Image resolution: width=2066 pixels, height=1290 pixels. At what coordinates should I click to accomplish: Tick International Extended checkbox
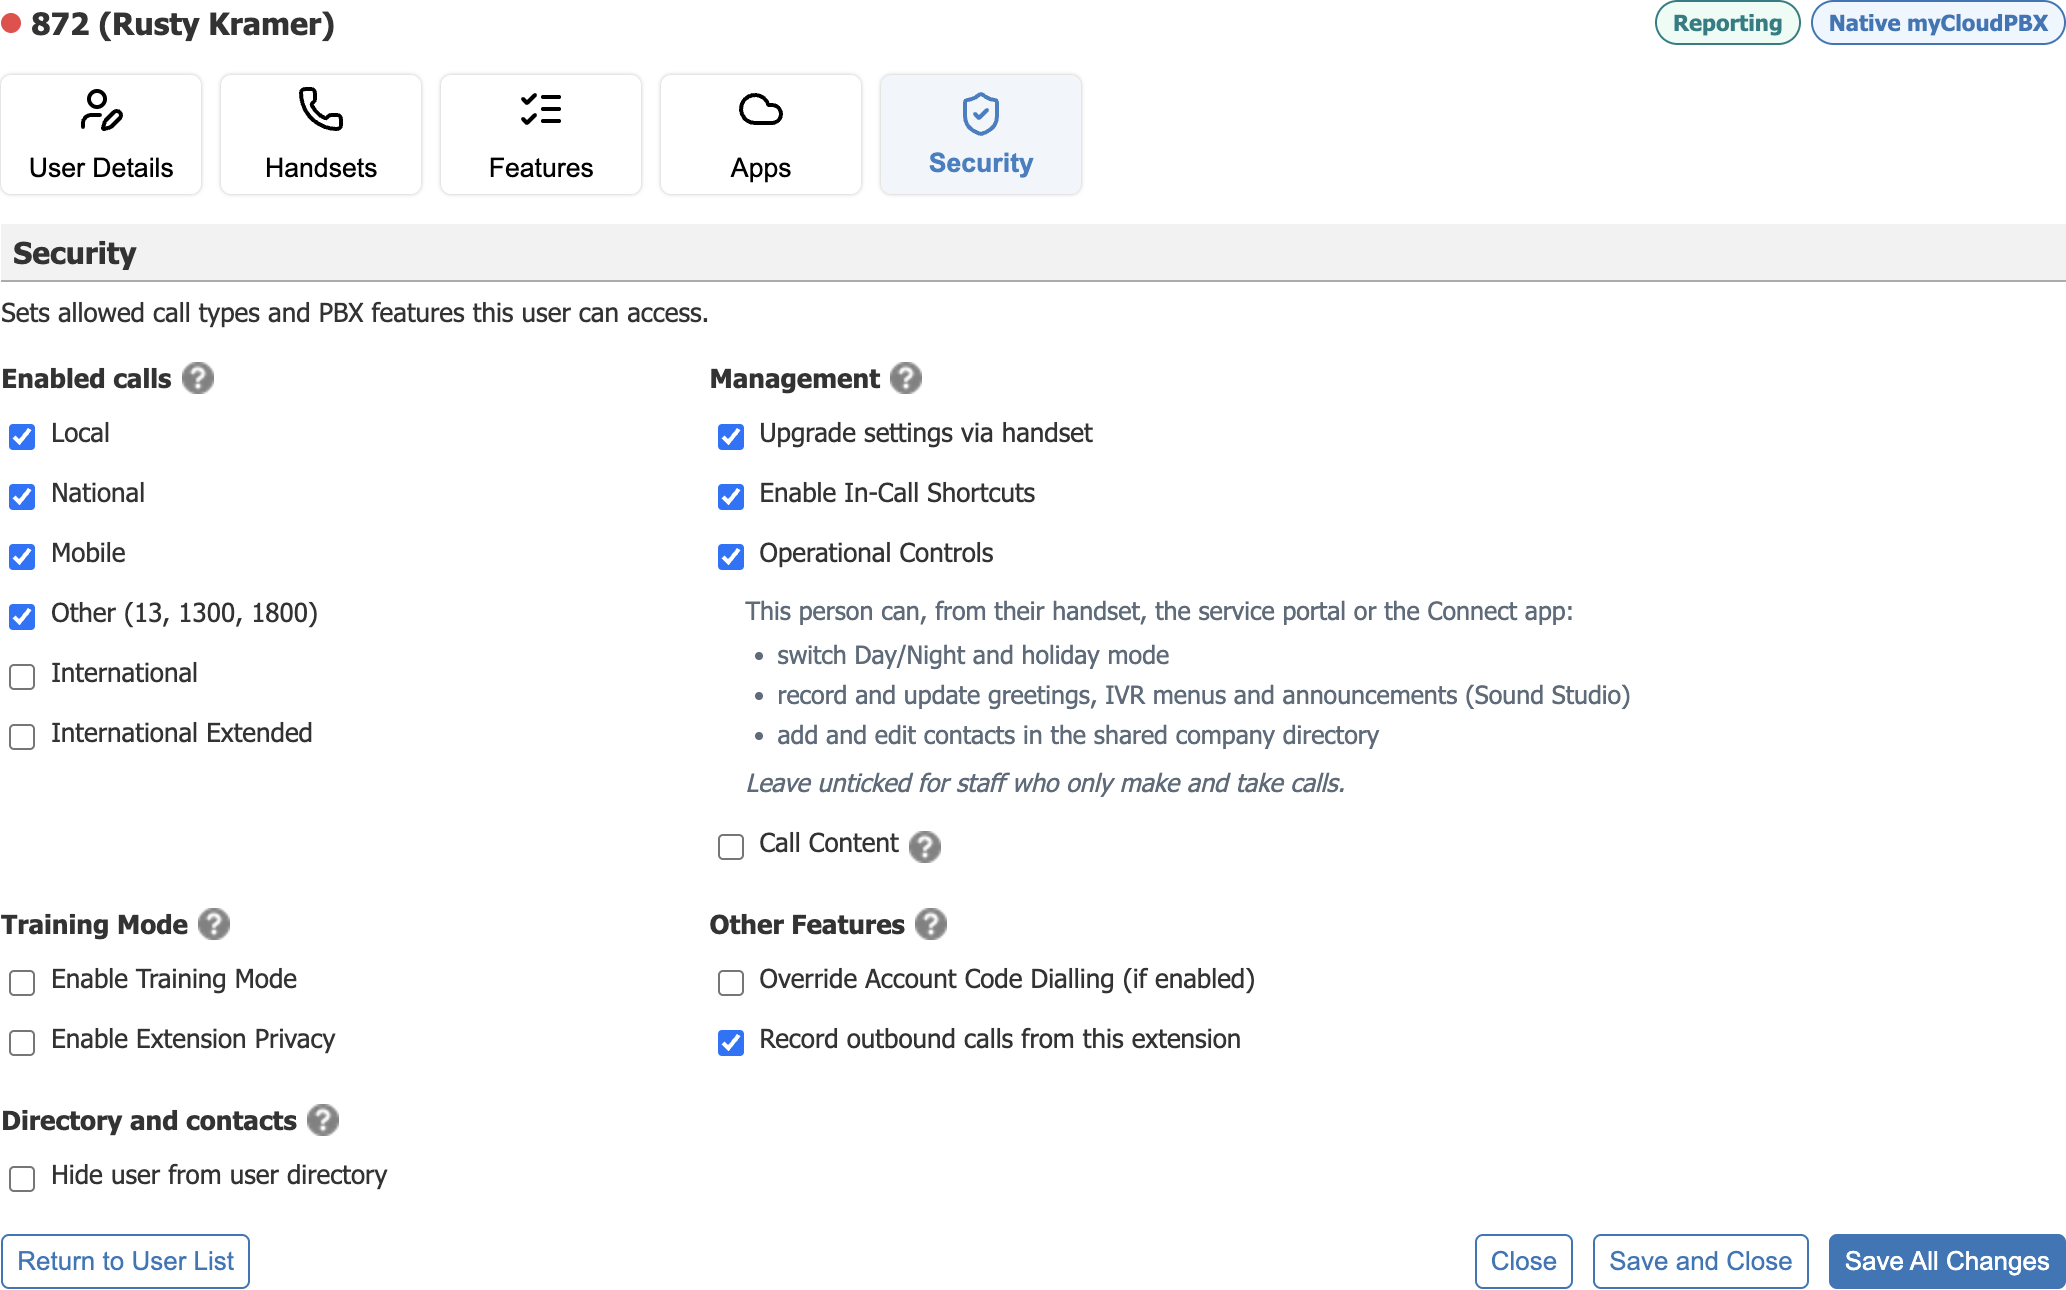pyautogui.click(x=22, y=736)
